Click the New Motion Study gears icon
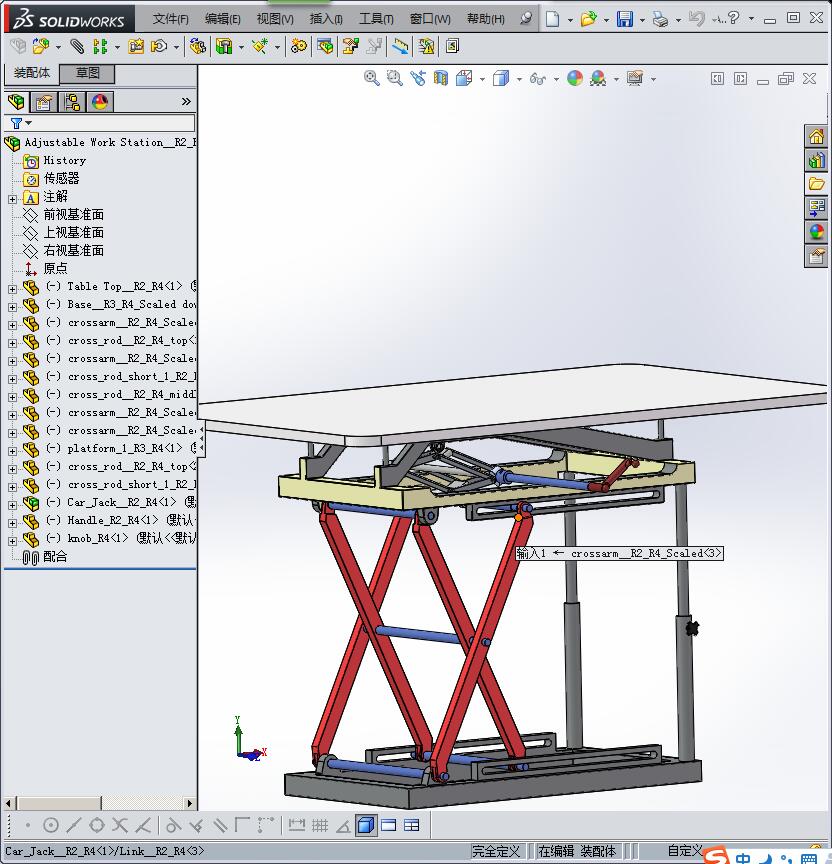This screenshot has height=864, width=832. point(299,46)
